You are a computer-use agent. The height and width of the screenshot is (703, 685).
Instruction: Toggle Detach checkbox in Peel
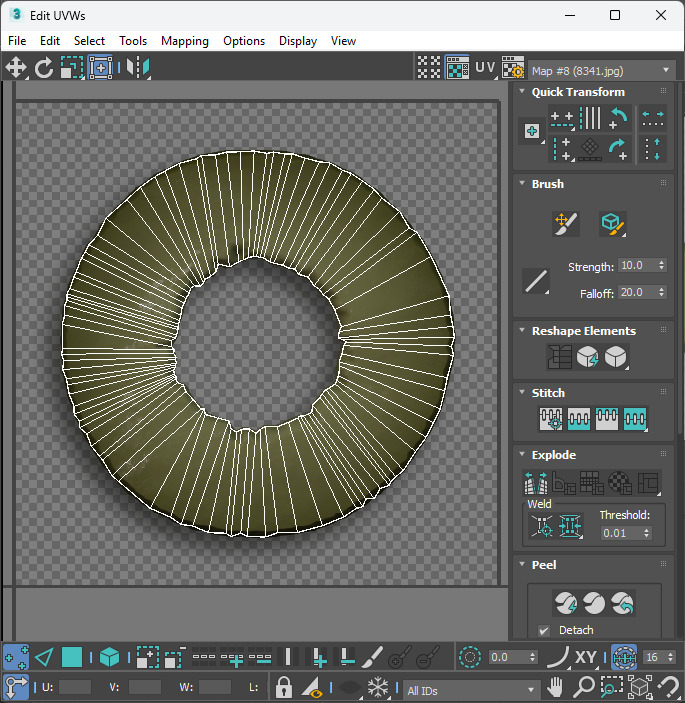tap(544, 630)
